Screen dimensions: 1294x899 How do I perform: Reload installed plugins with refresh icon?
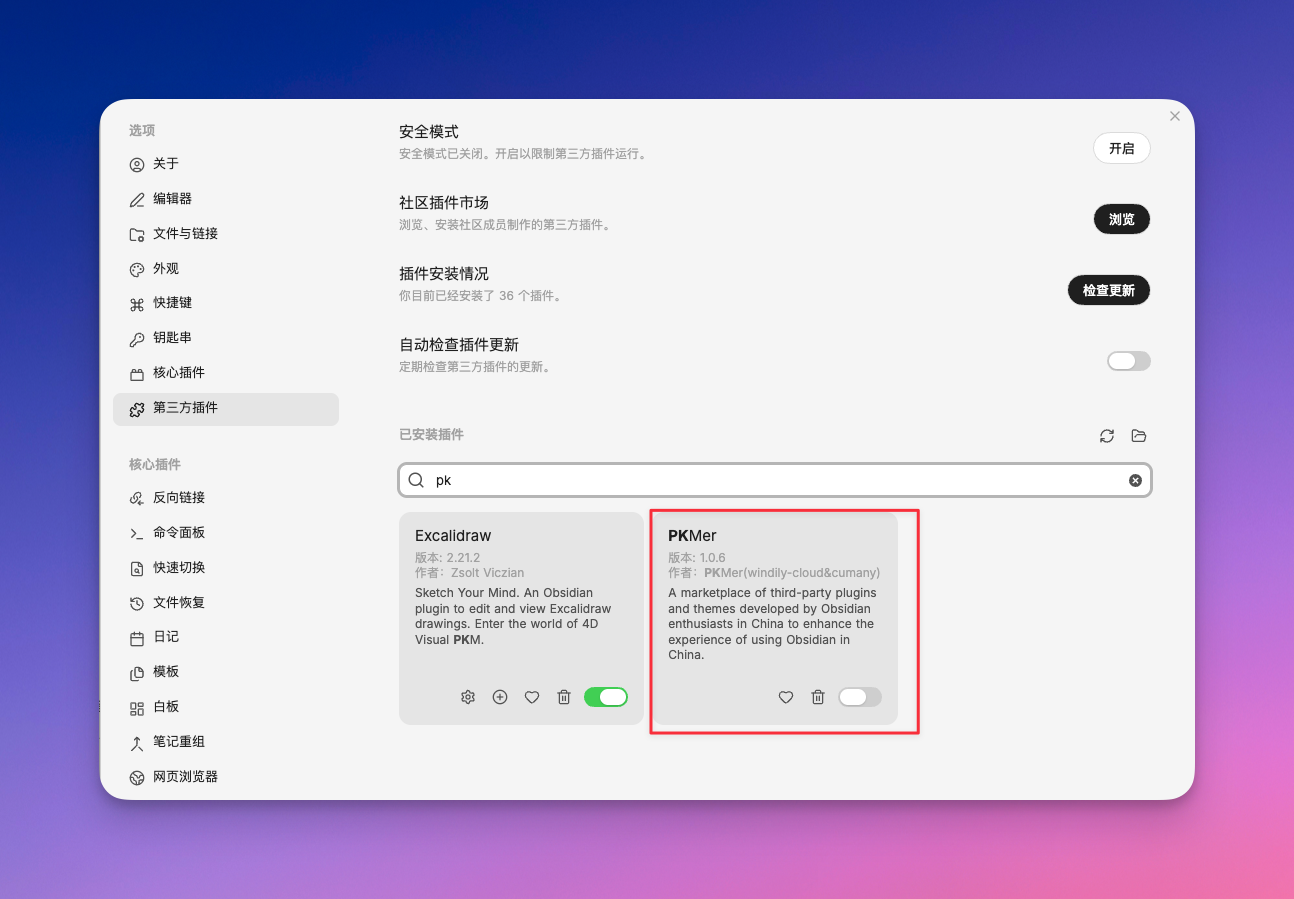coord(1106,436)
